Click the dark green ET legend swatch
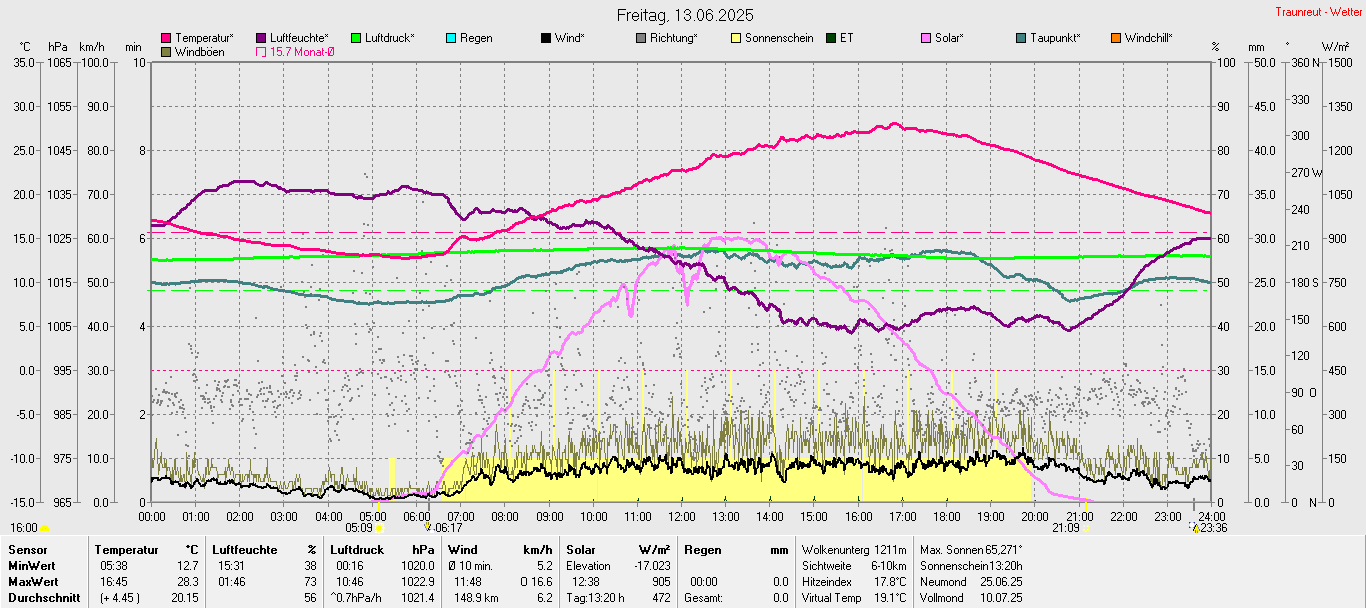Viewport: 1366px width, 608px height. coord(831,38)
